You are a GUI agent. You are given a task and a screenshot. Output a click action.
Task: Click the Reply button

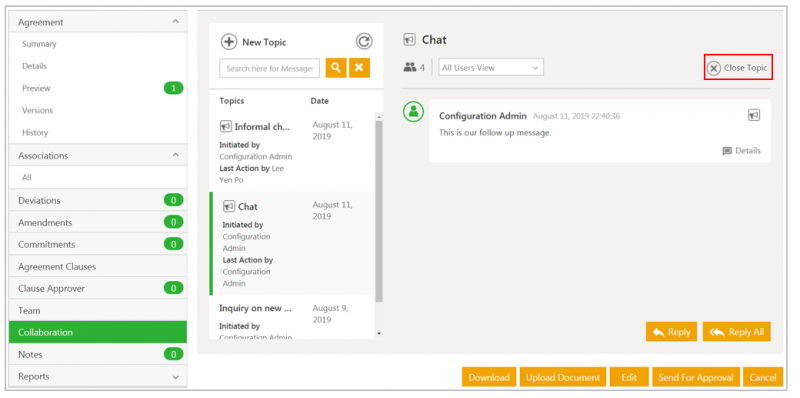(x=671, y=332)
